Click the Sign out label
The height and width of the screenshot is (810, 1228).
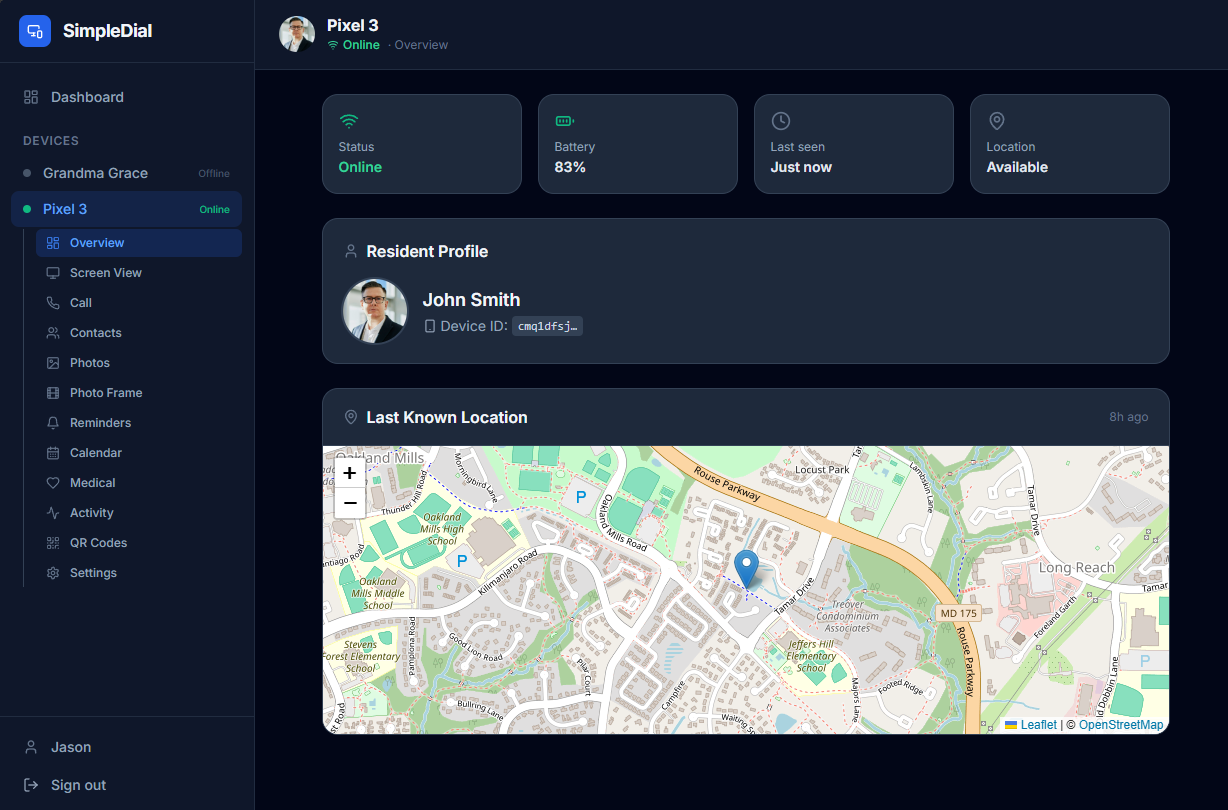(79, 785)
